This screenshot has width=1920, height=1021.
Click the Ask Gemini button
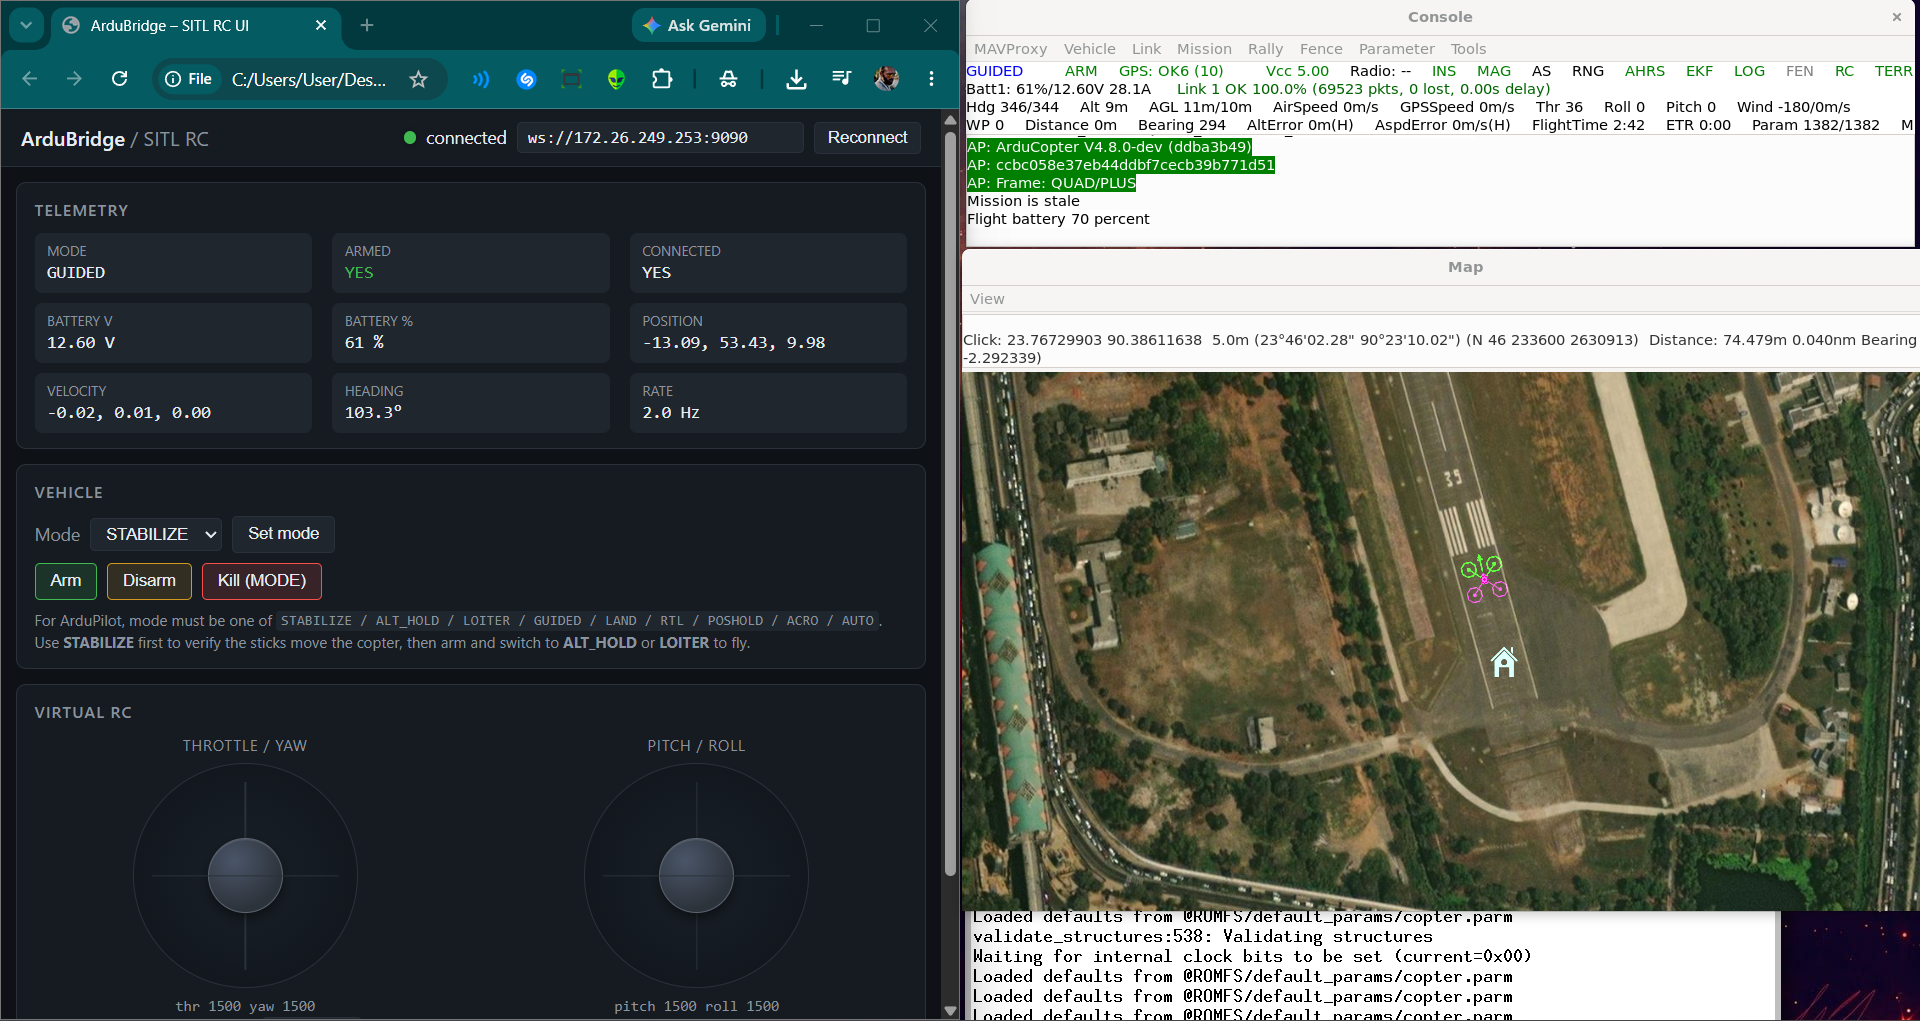click(x=698, y=25)
